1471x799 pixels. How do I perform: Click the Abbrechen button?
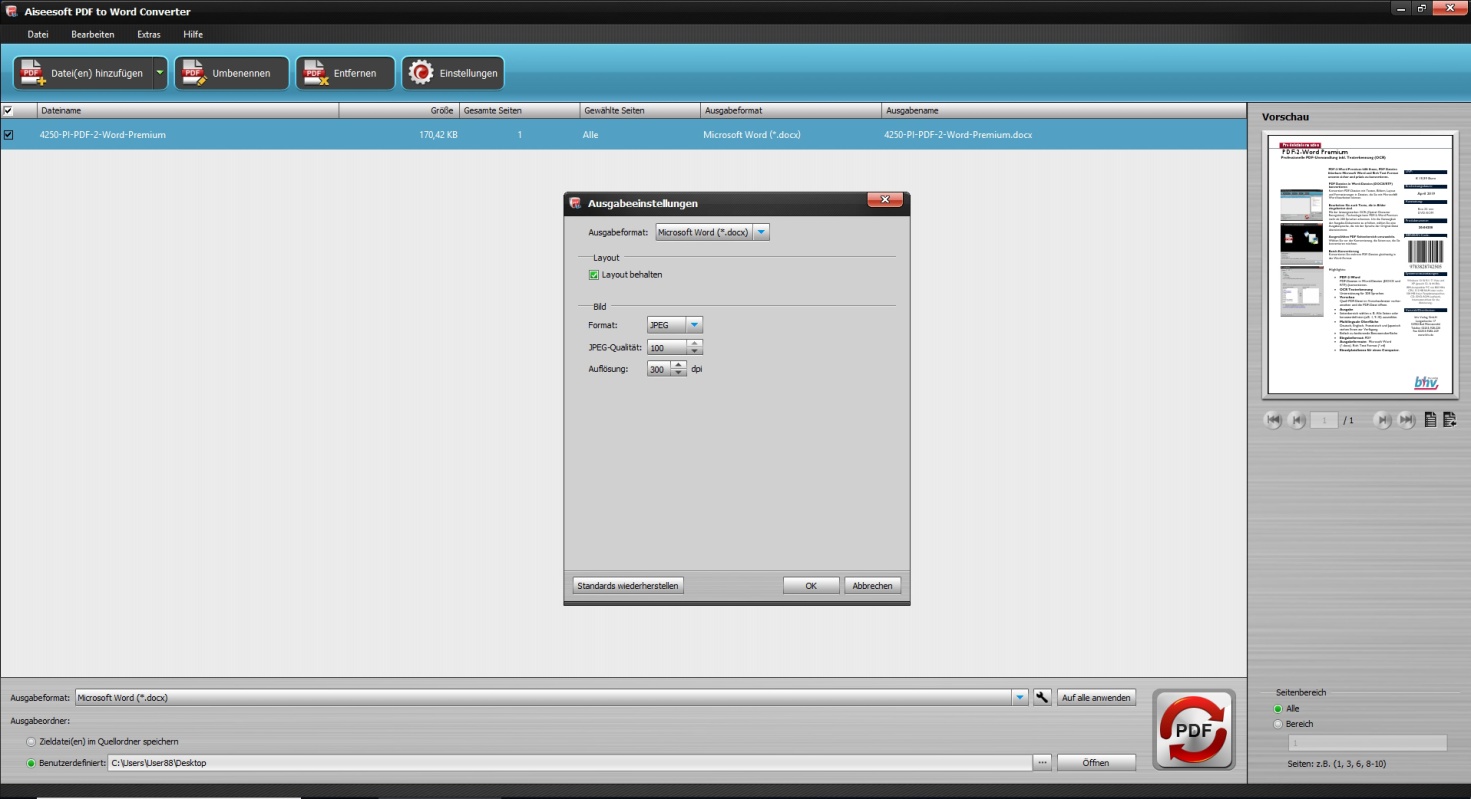[x=873, y=586]
